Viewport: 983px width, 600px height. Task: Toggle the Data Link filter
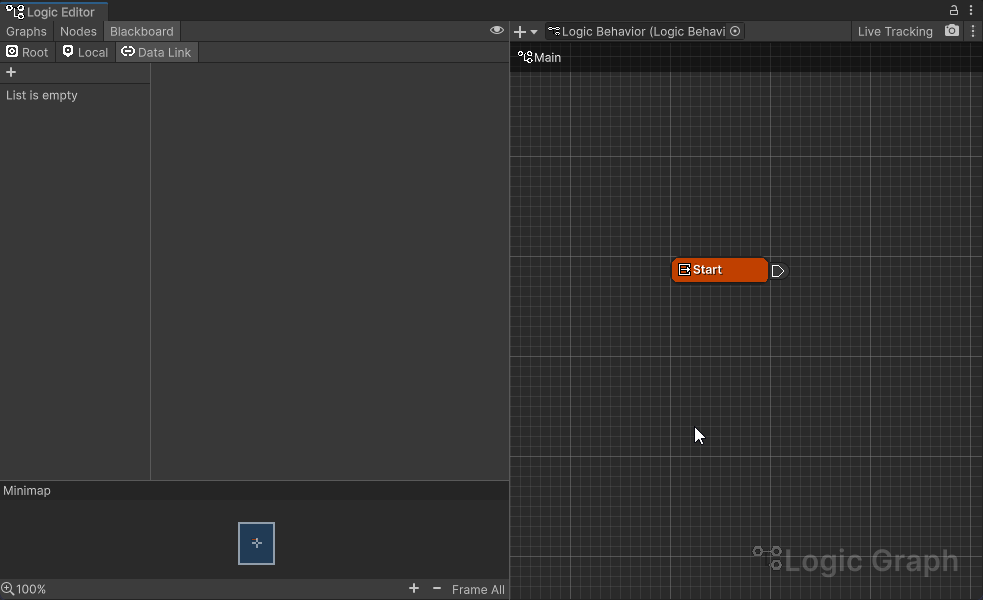click(156, 52)
